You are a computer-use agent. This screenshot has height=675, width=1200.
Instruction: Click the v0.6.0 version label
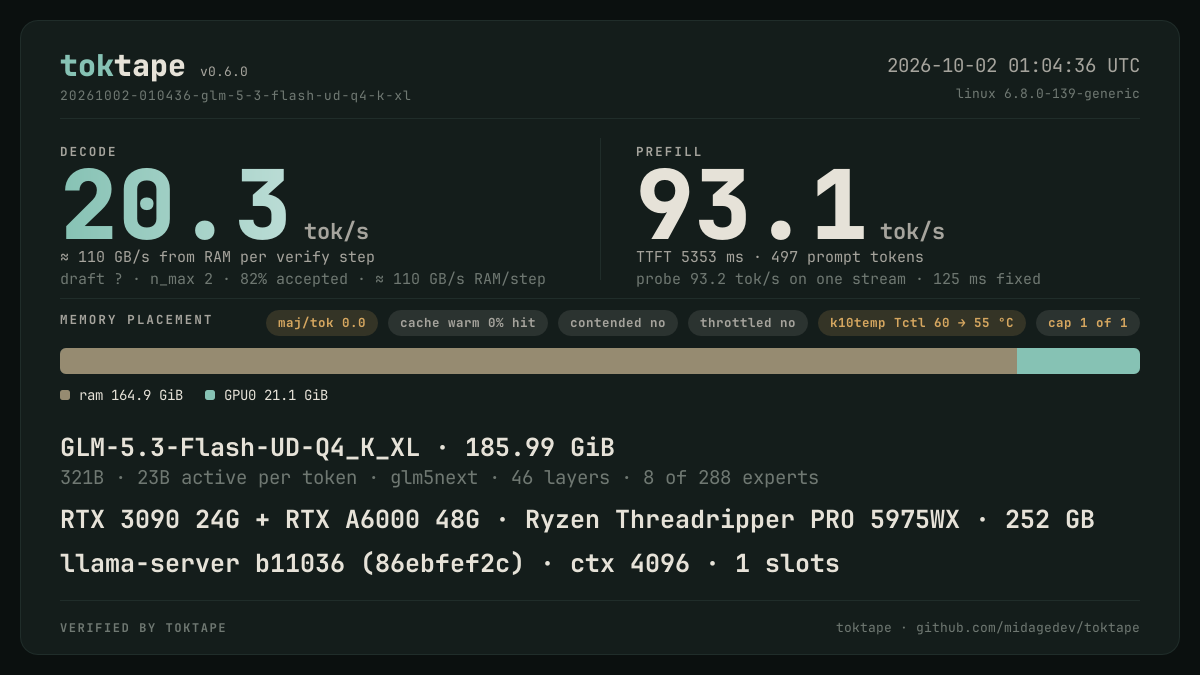point(224,72)
